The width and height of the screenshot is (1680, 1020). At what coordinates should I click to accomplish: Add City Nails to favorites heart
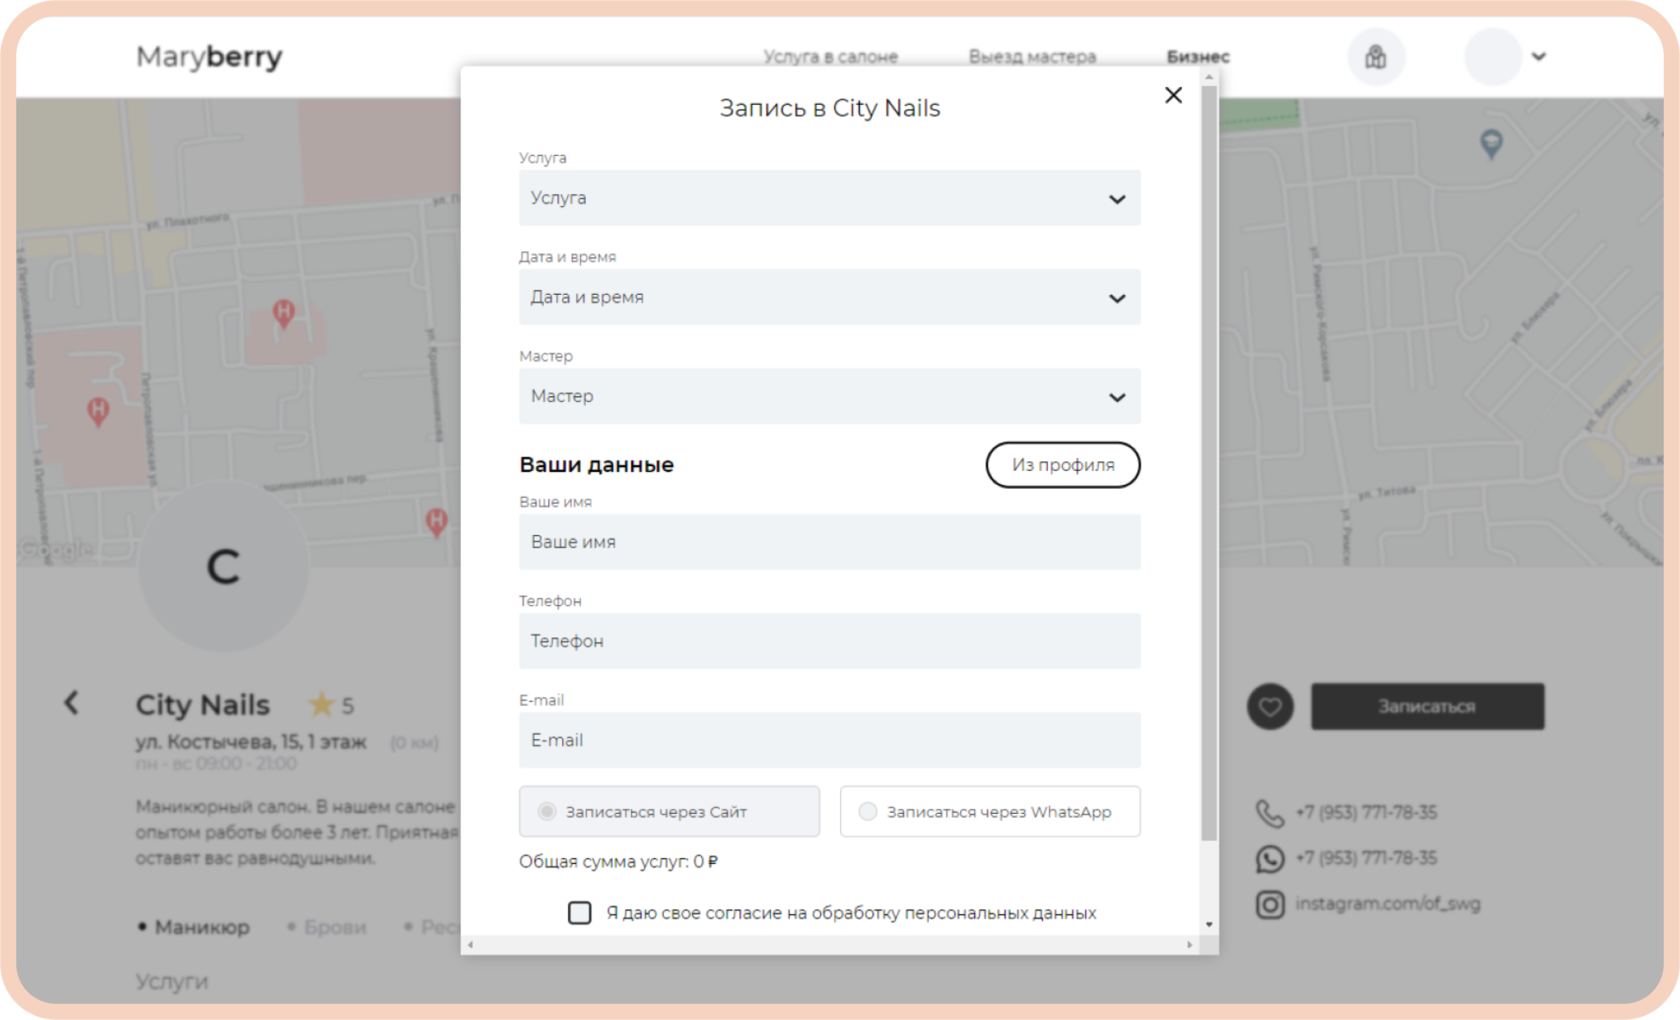click(1270, 707)
